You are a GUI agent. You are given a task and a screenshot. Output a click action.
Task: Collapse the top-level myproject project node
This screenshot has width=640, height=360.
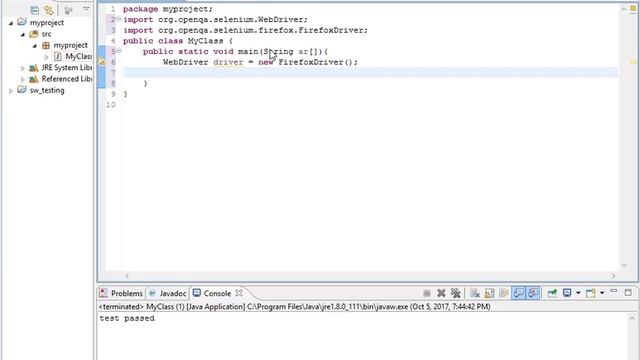point(11,23)
